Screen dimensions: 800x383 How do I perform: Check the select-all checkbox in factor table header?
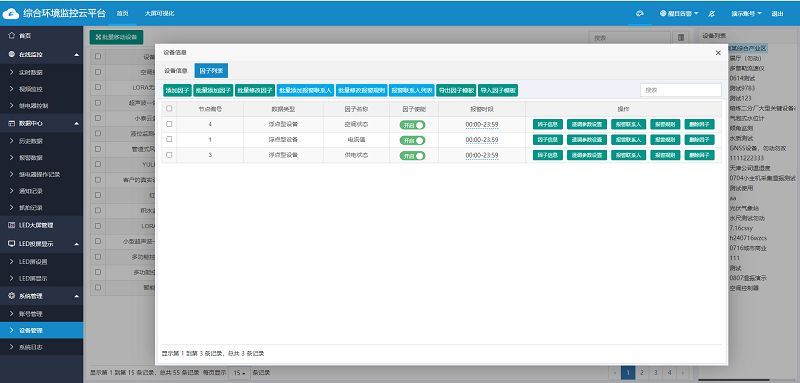169,108
